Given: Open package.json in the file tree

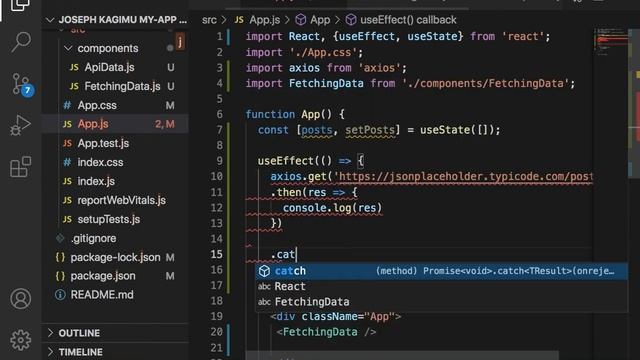Looking at the screenshot, I should [103, 276].
